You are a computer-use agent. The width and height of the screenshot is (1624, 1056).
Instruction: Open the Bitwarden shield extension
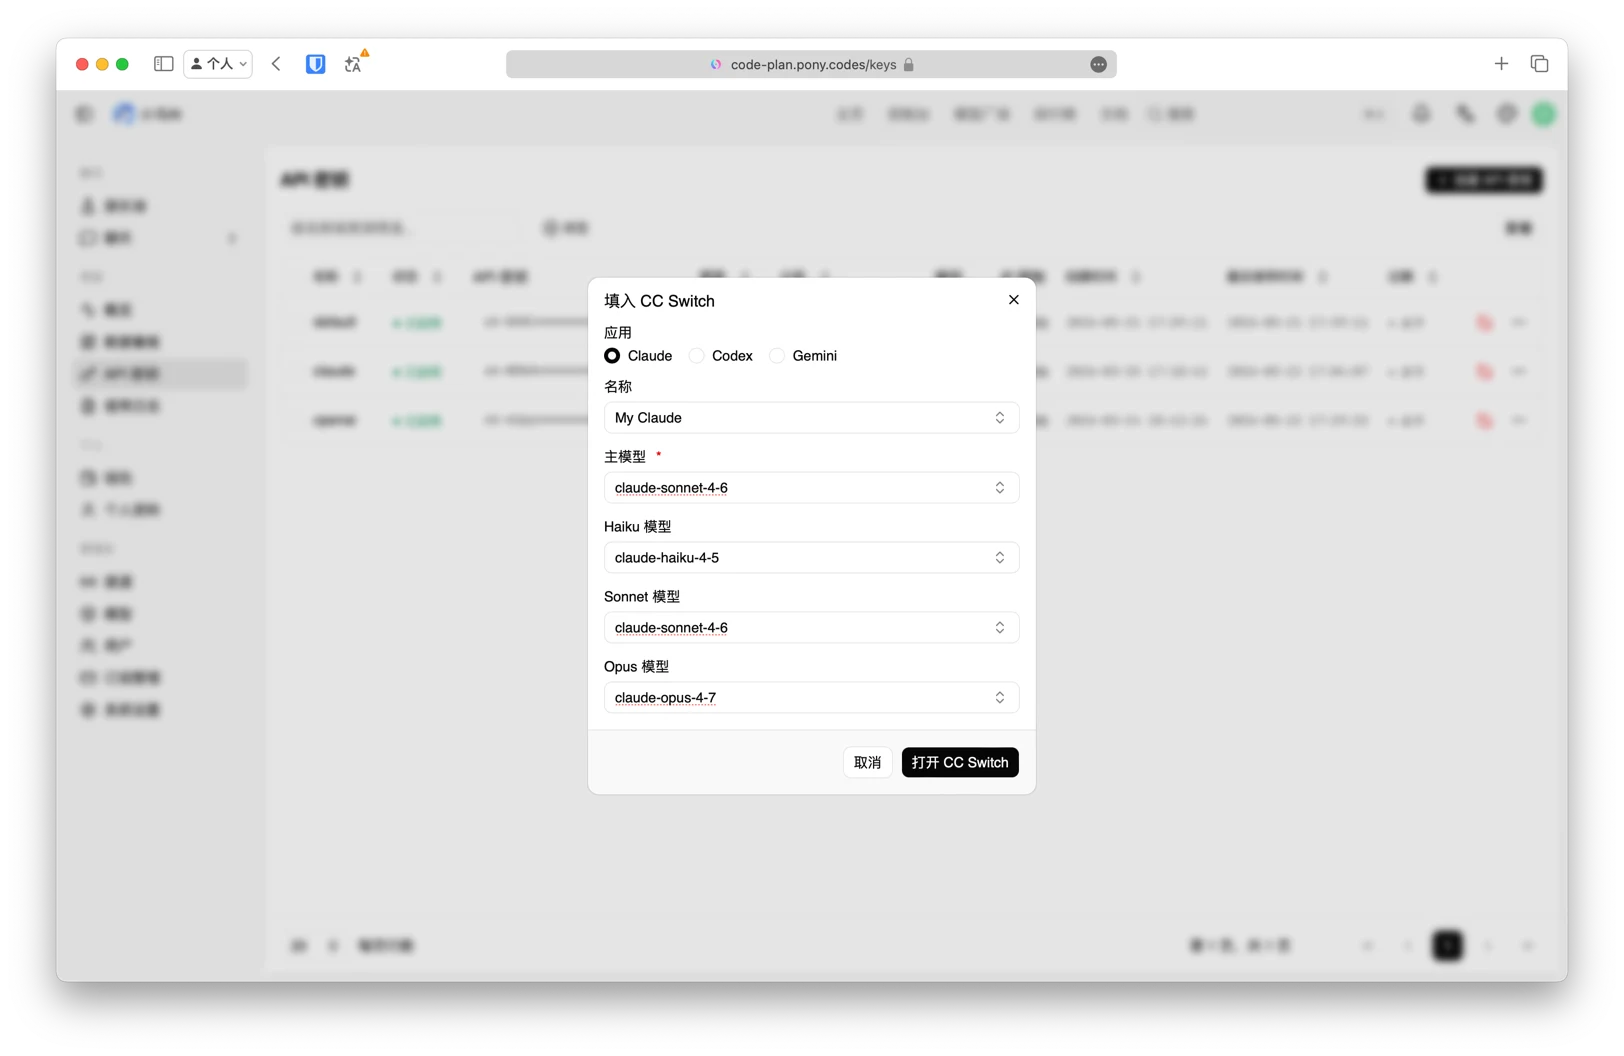(316, 64)
